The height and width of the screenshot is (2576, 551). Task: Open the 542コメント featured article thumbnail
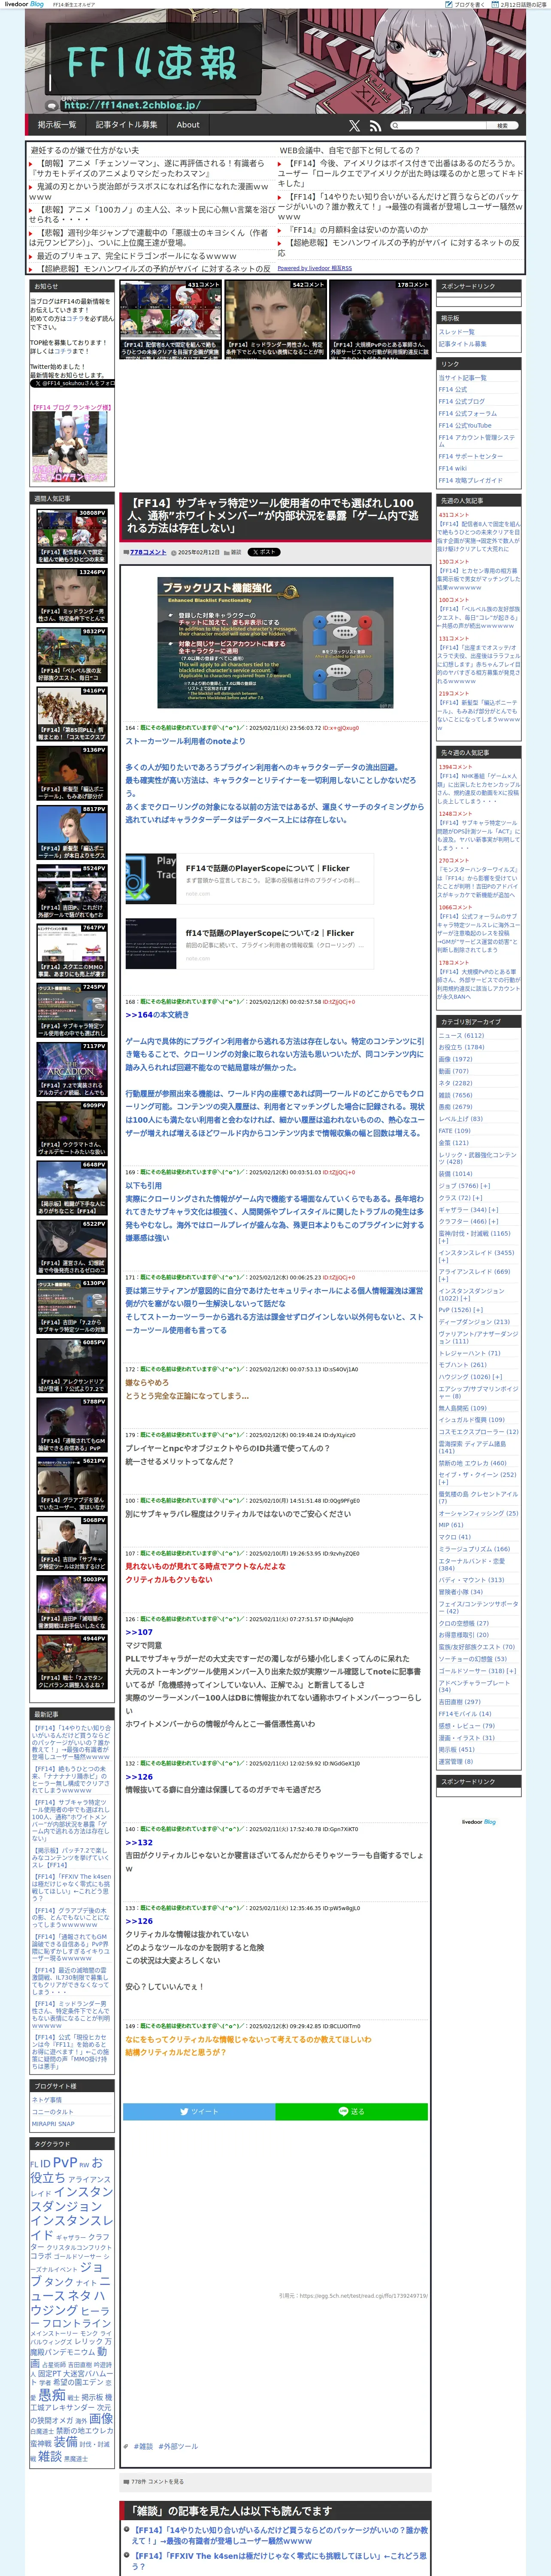click(x=275, y=320)
